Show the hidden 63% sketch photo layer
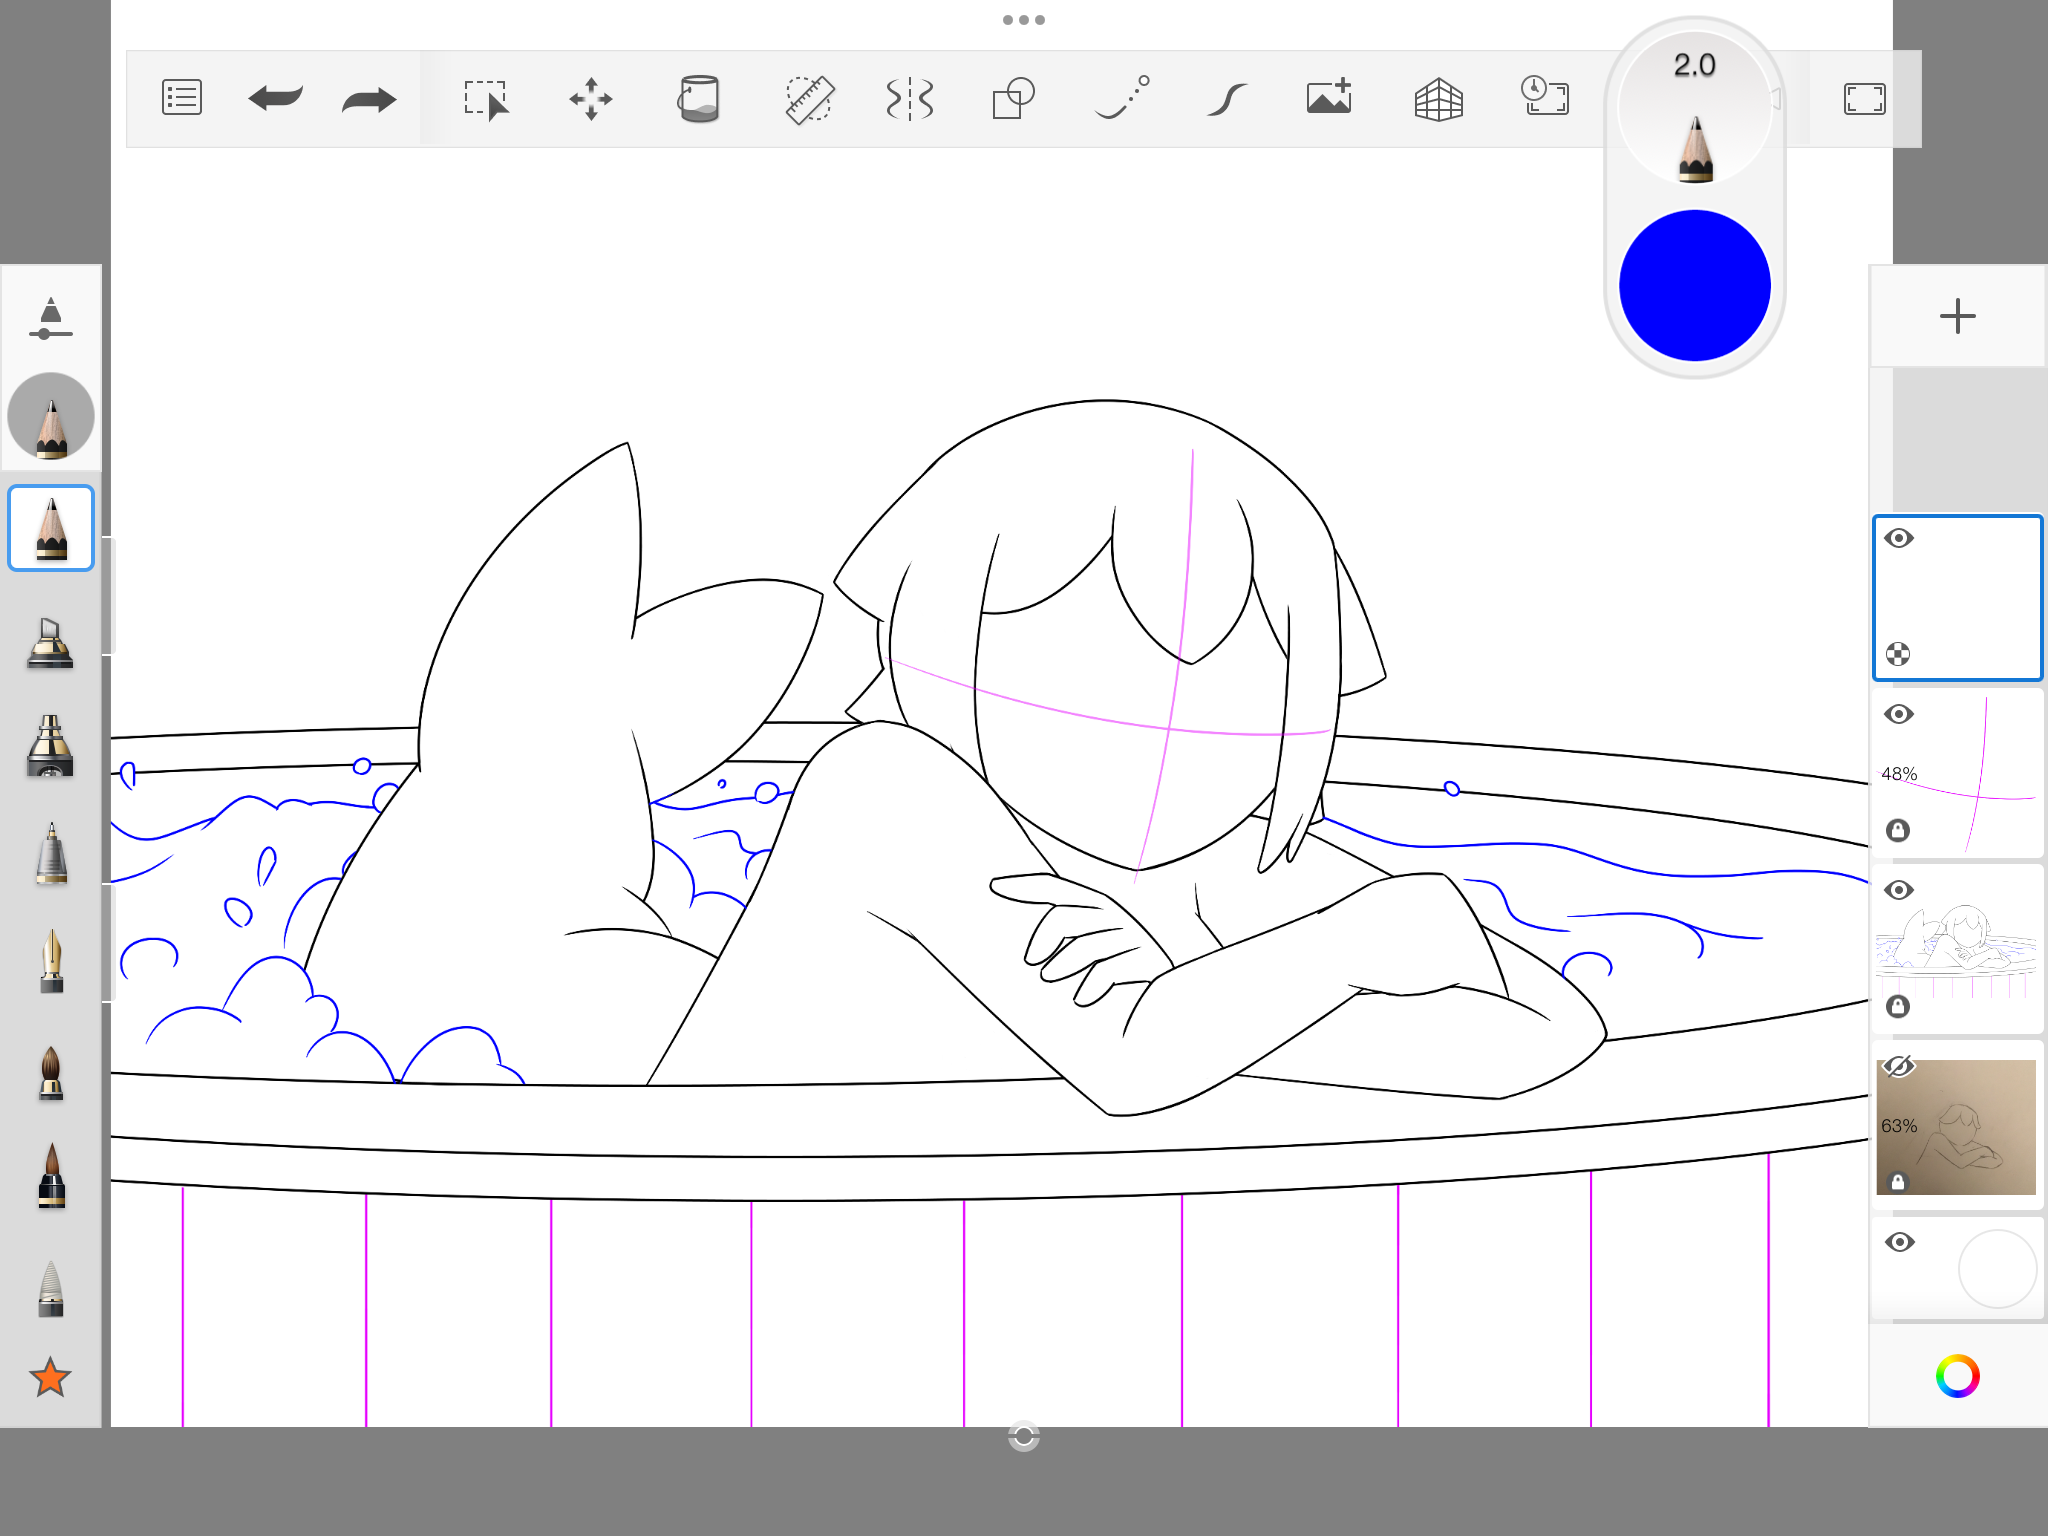Screen dimensions: 2048x1536 1898,1066
